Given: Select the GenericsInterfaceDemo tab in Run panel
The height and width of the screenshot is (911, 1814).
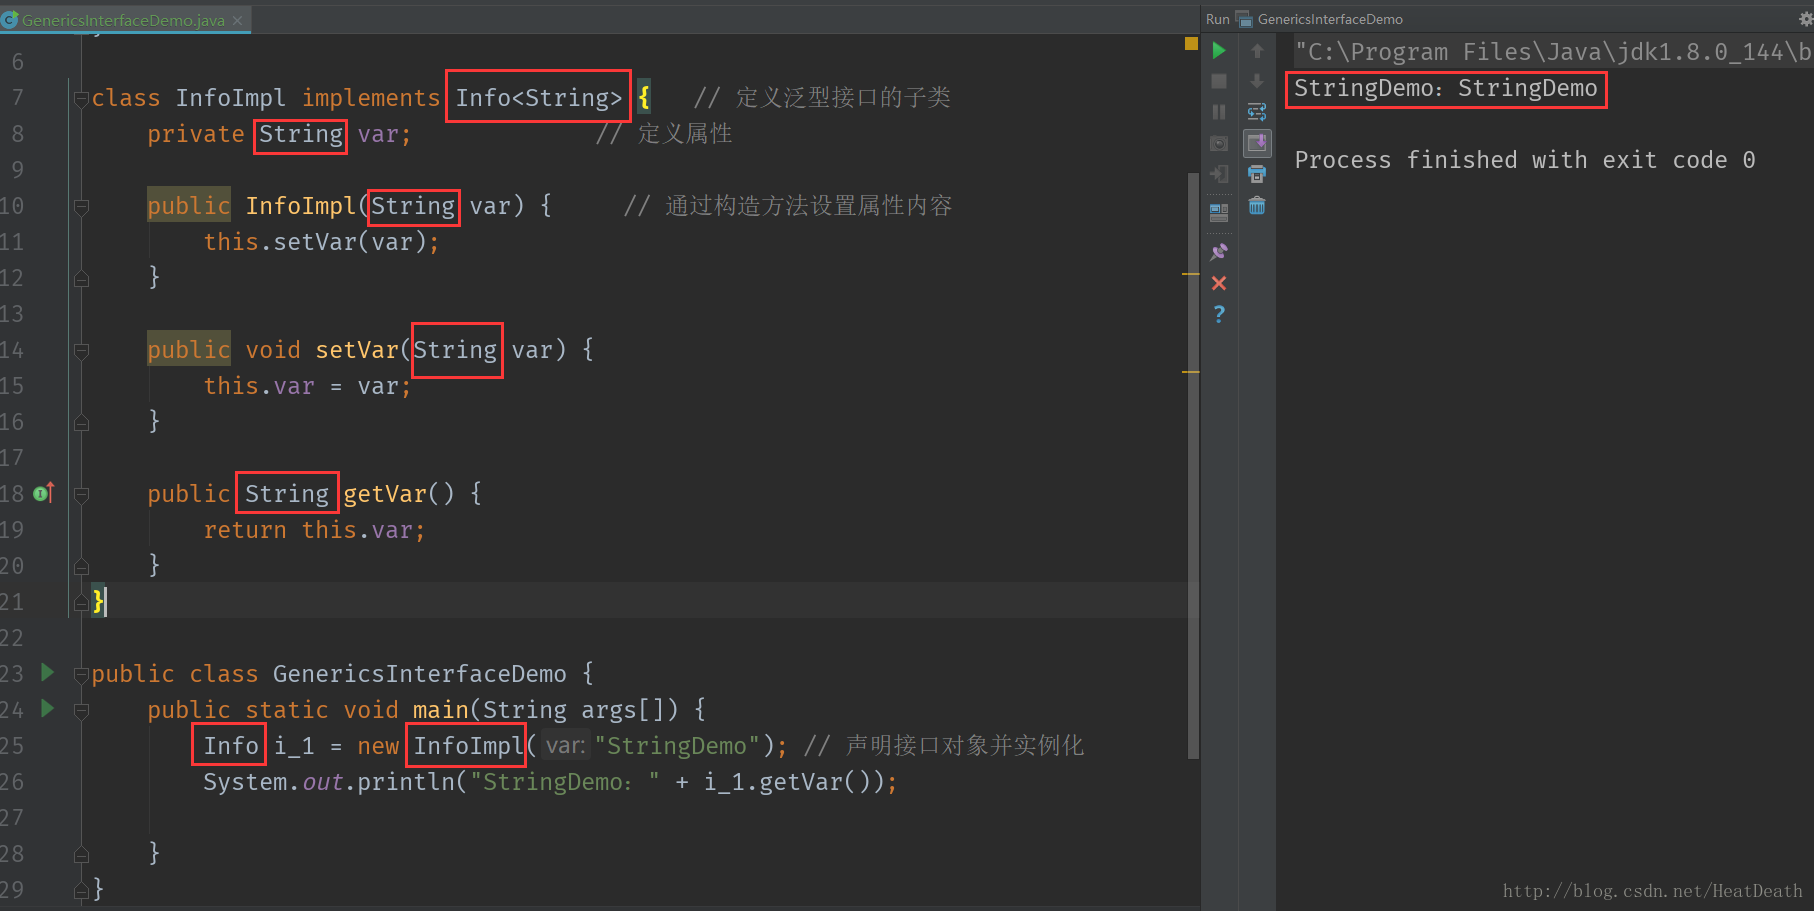Looking at the screenshot, I should click(1330, 19).
